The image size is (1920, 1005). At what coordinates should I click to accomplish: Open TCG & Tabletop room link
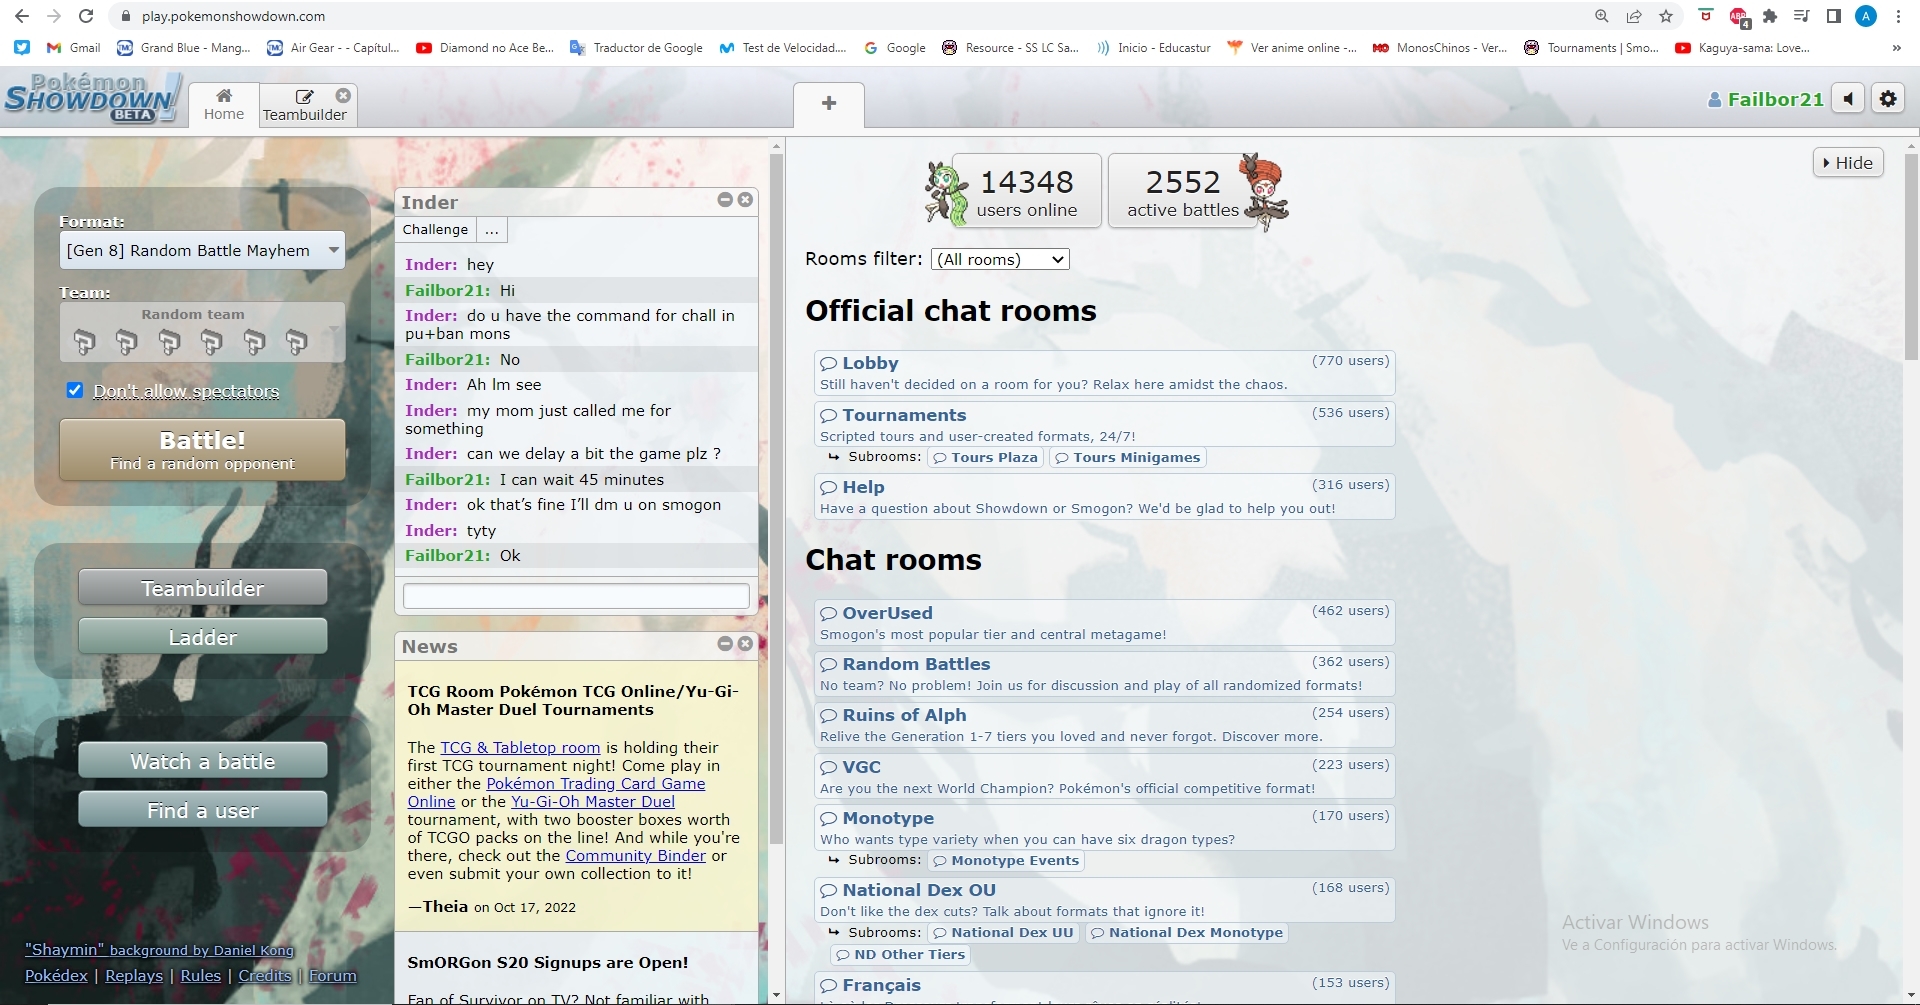(520, 747)
